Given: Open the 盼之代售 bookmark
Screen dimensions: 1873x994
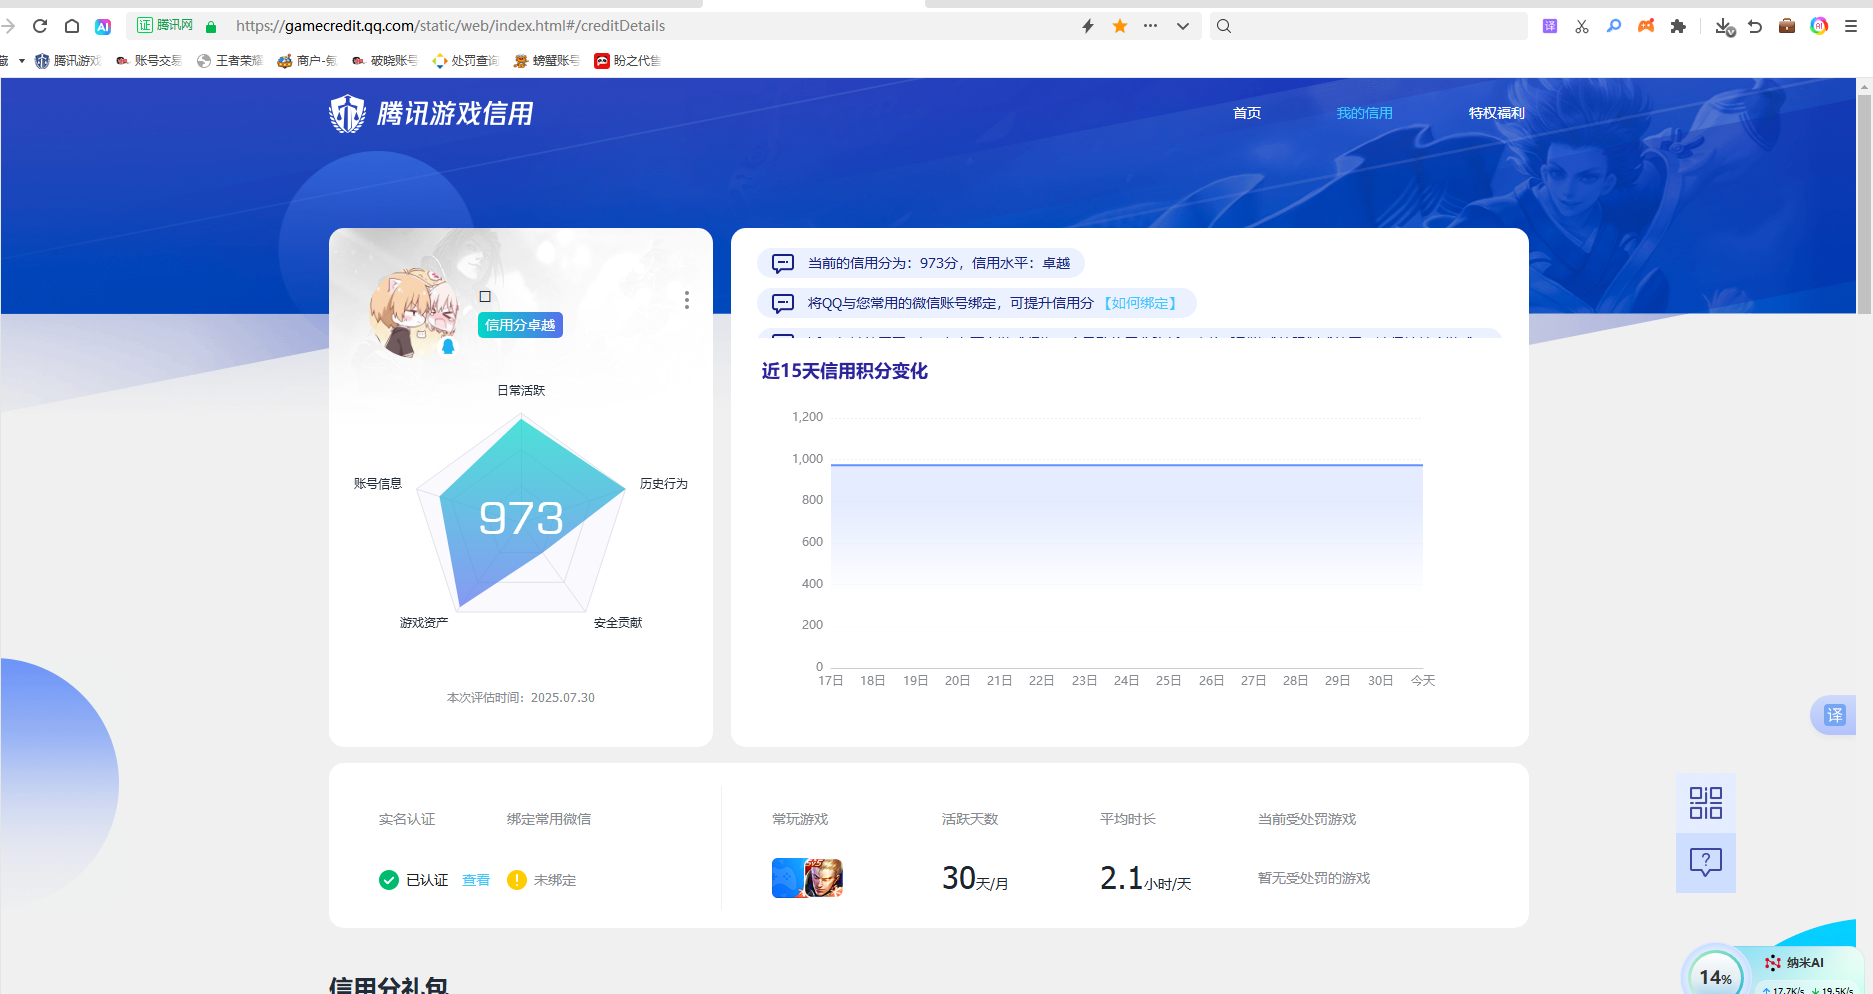Looking at the screenshot, I should (628, 61).
